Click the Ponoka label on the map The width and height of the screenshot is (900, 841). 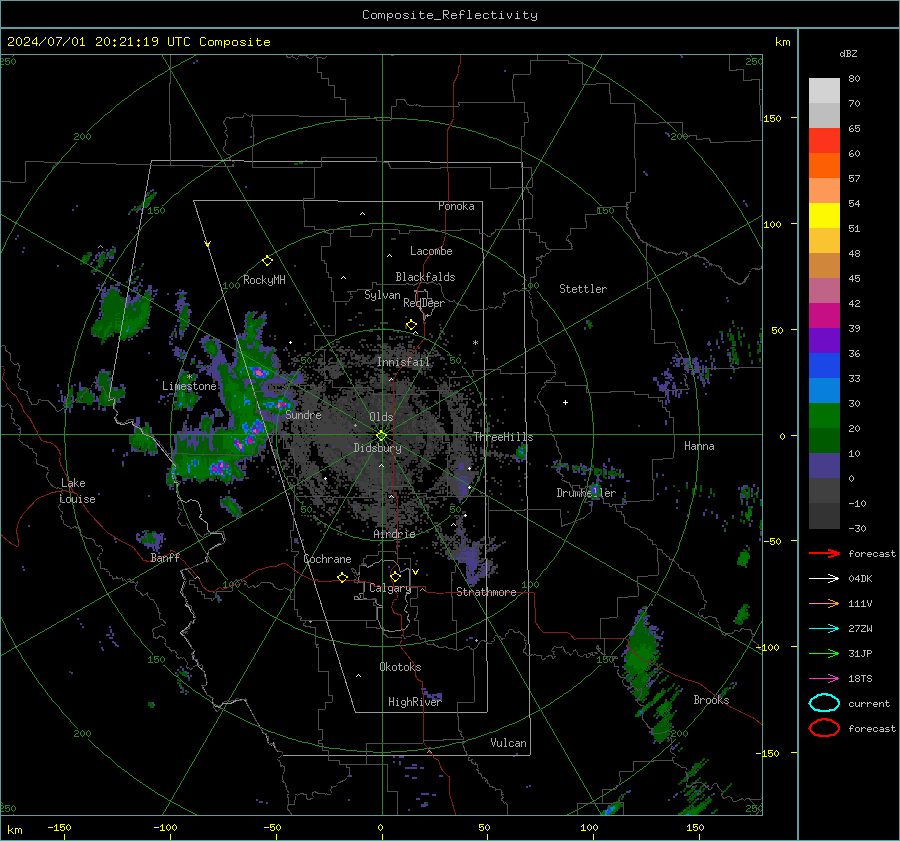[456, 206]
